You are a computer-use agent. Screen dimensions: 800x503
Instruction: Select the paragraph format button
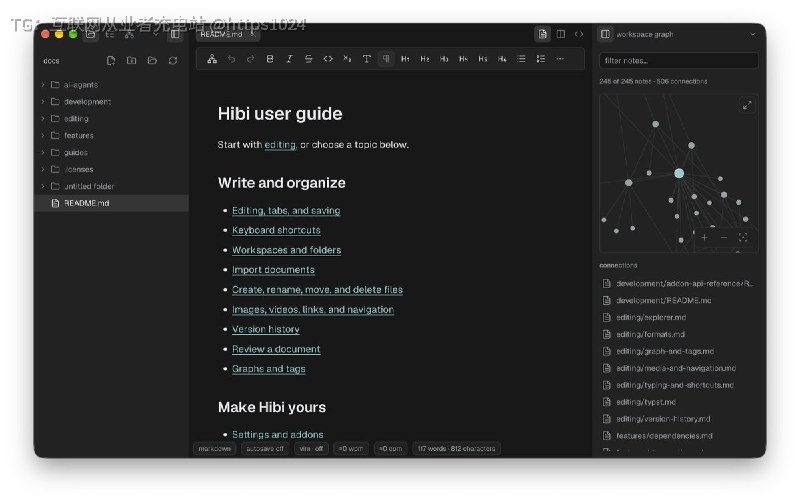coord(386,59)
